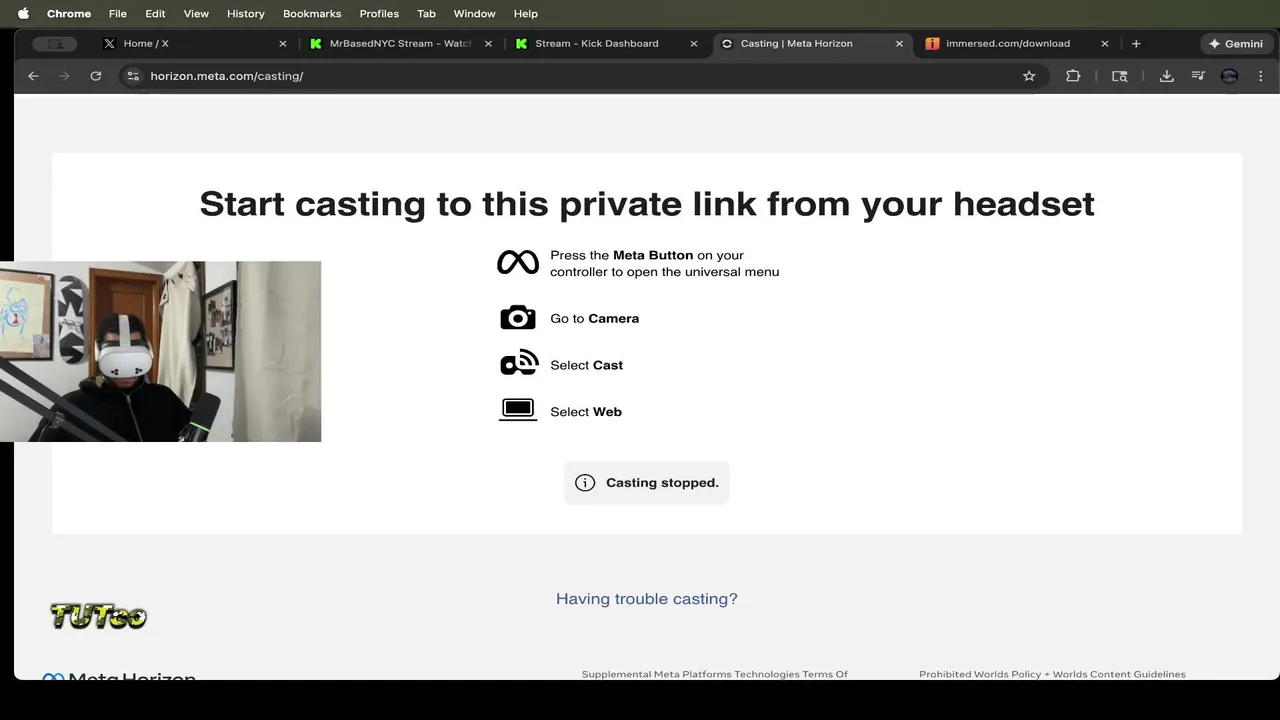Open the Having trouble casting? link
This screenshot has width=1280, height=720.
click(x=647, y=599)
